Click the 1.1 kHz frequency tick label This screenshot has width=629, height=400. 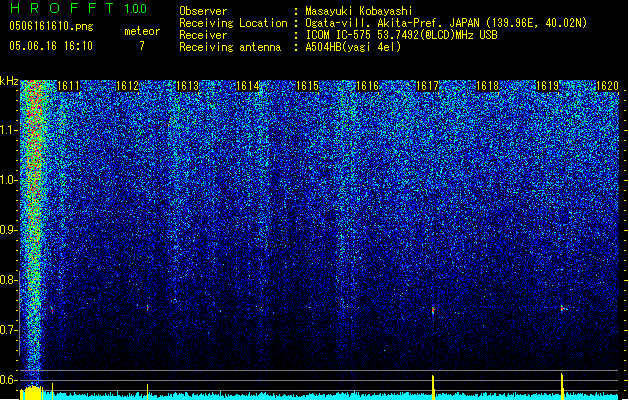click(x=9, y=130)
